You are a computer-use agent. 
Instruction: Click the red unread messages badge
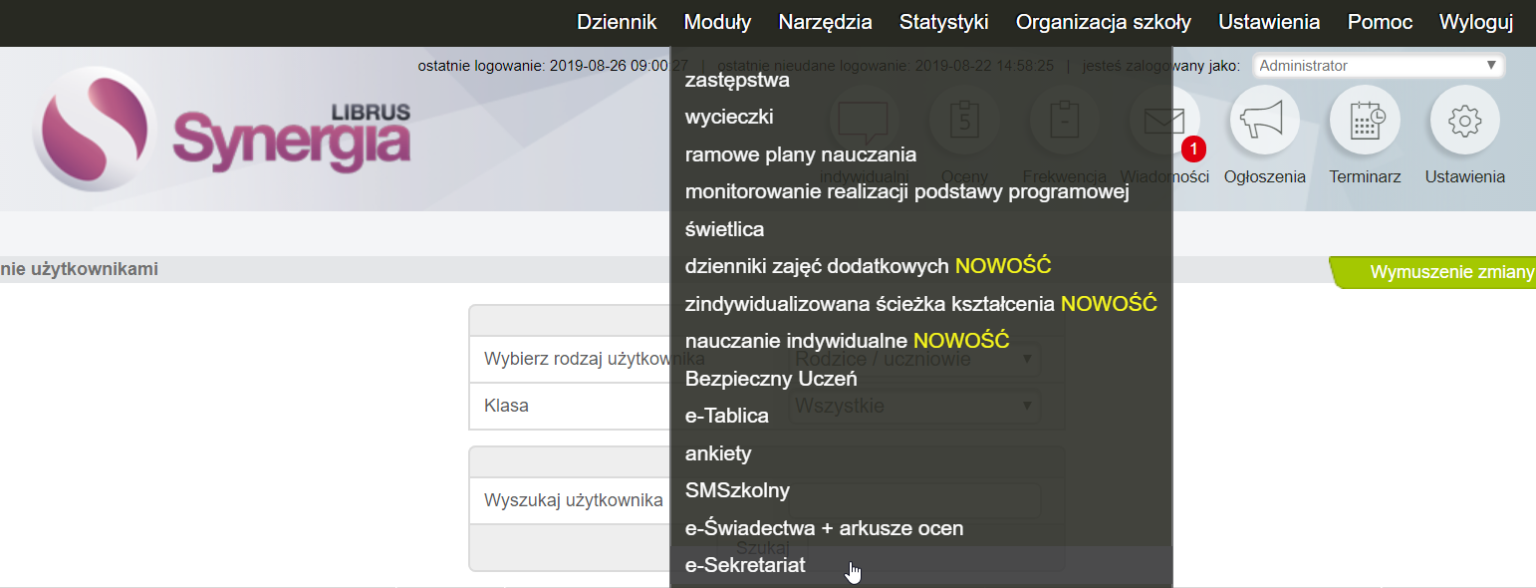pos(1192,149)
